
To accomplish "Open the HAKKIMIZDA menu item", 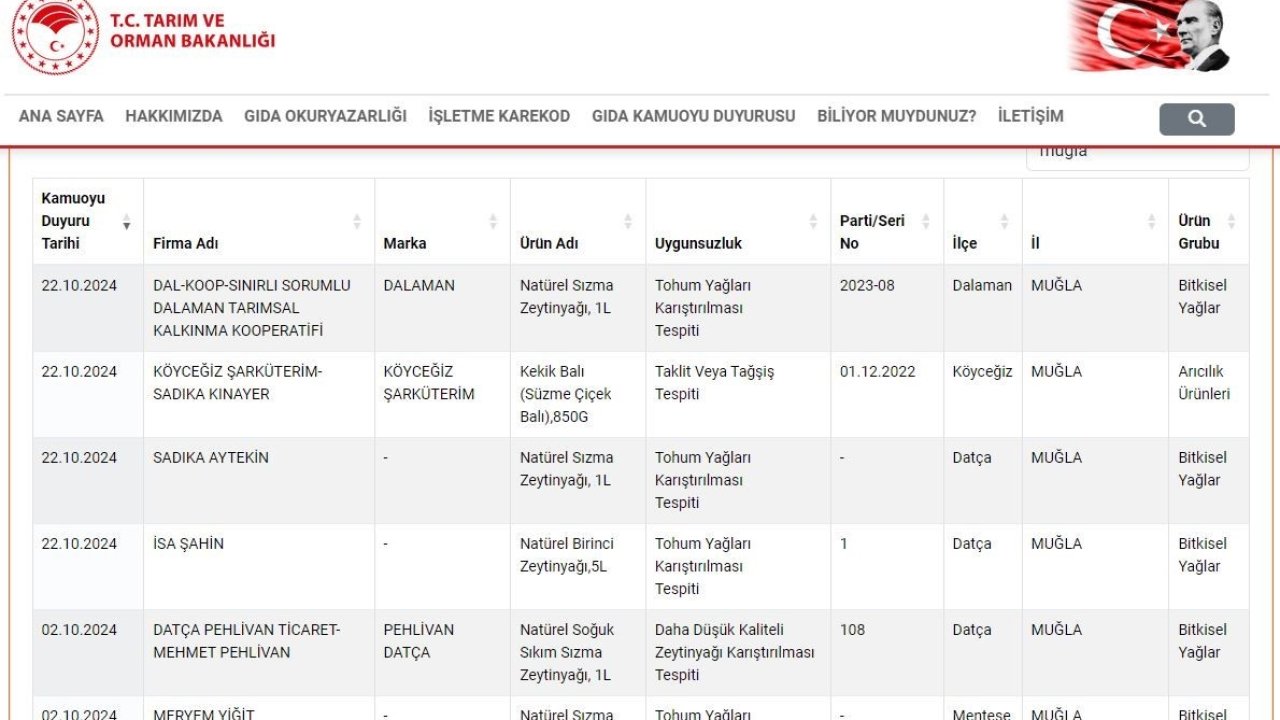I will [174, 116].
